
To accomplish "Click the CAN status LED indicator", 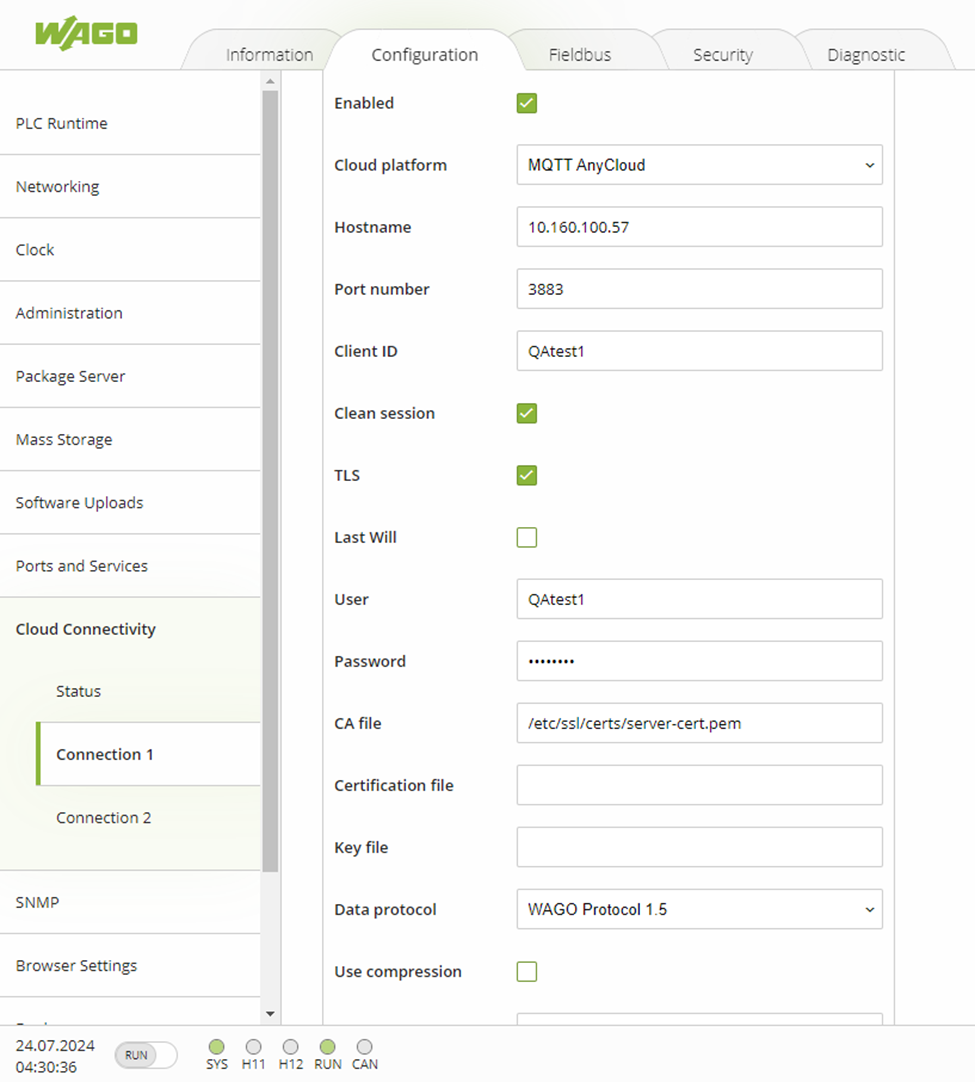I will pos(364,1047).
